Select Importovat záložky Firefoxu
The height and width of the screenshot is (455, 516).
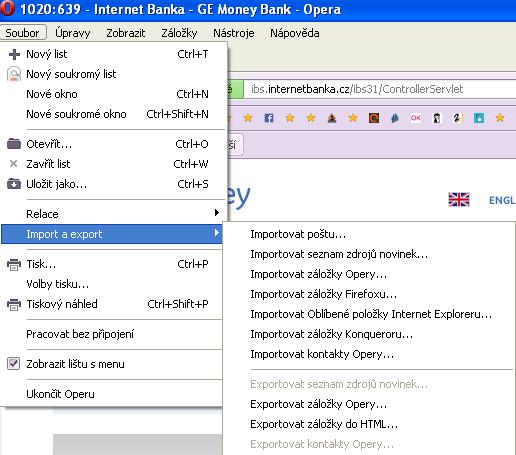pyautogui.click(x=369, y=294)
